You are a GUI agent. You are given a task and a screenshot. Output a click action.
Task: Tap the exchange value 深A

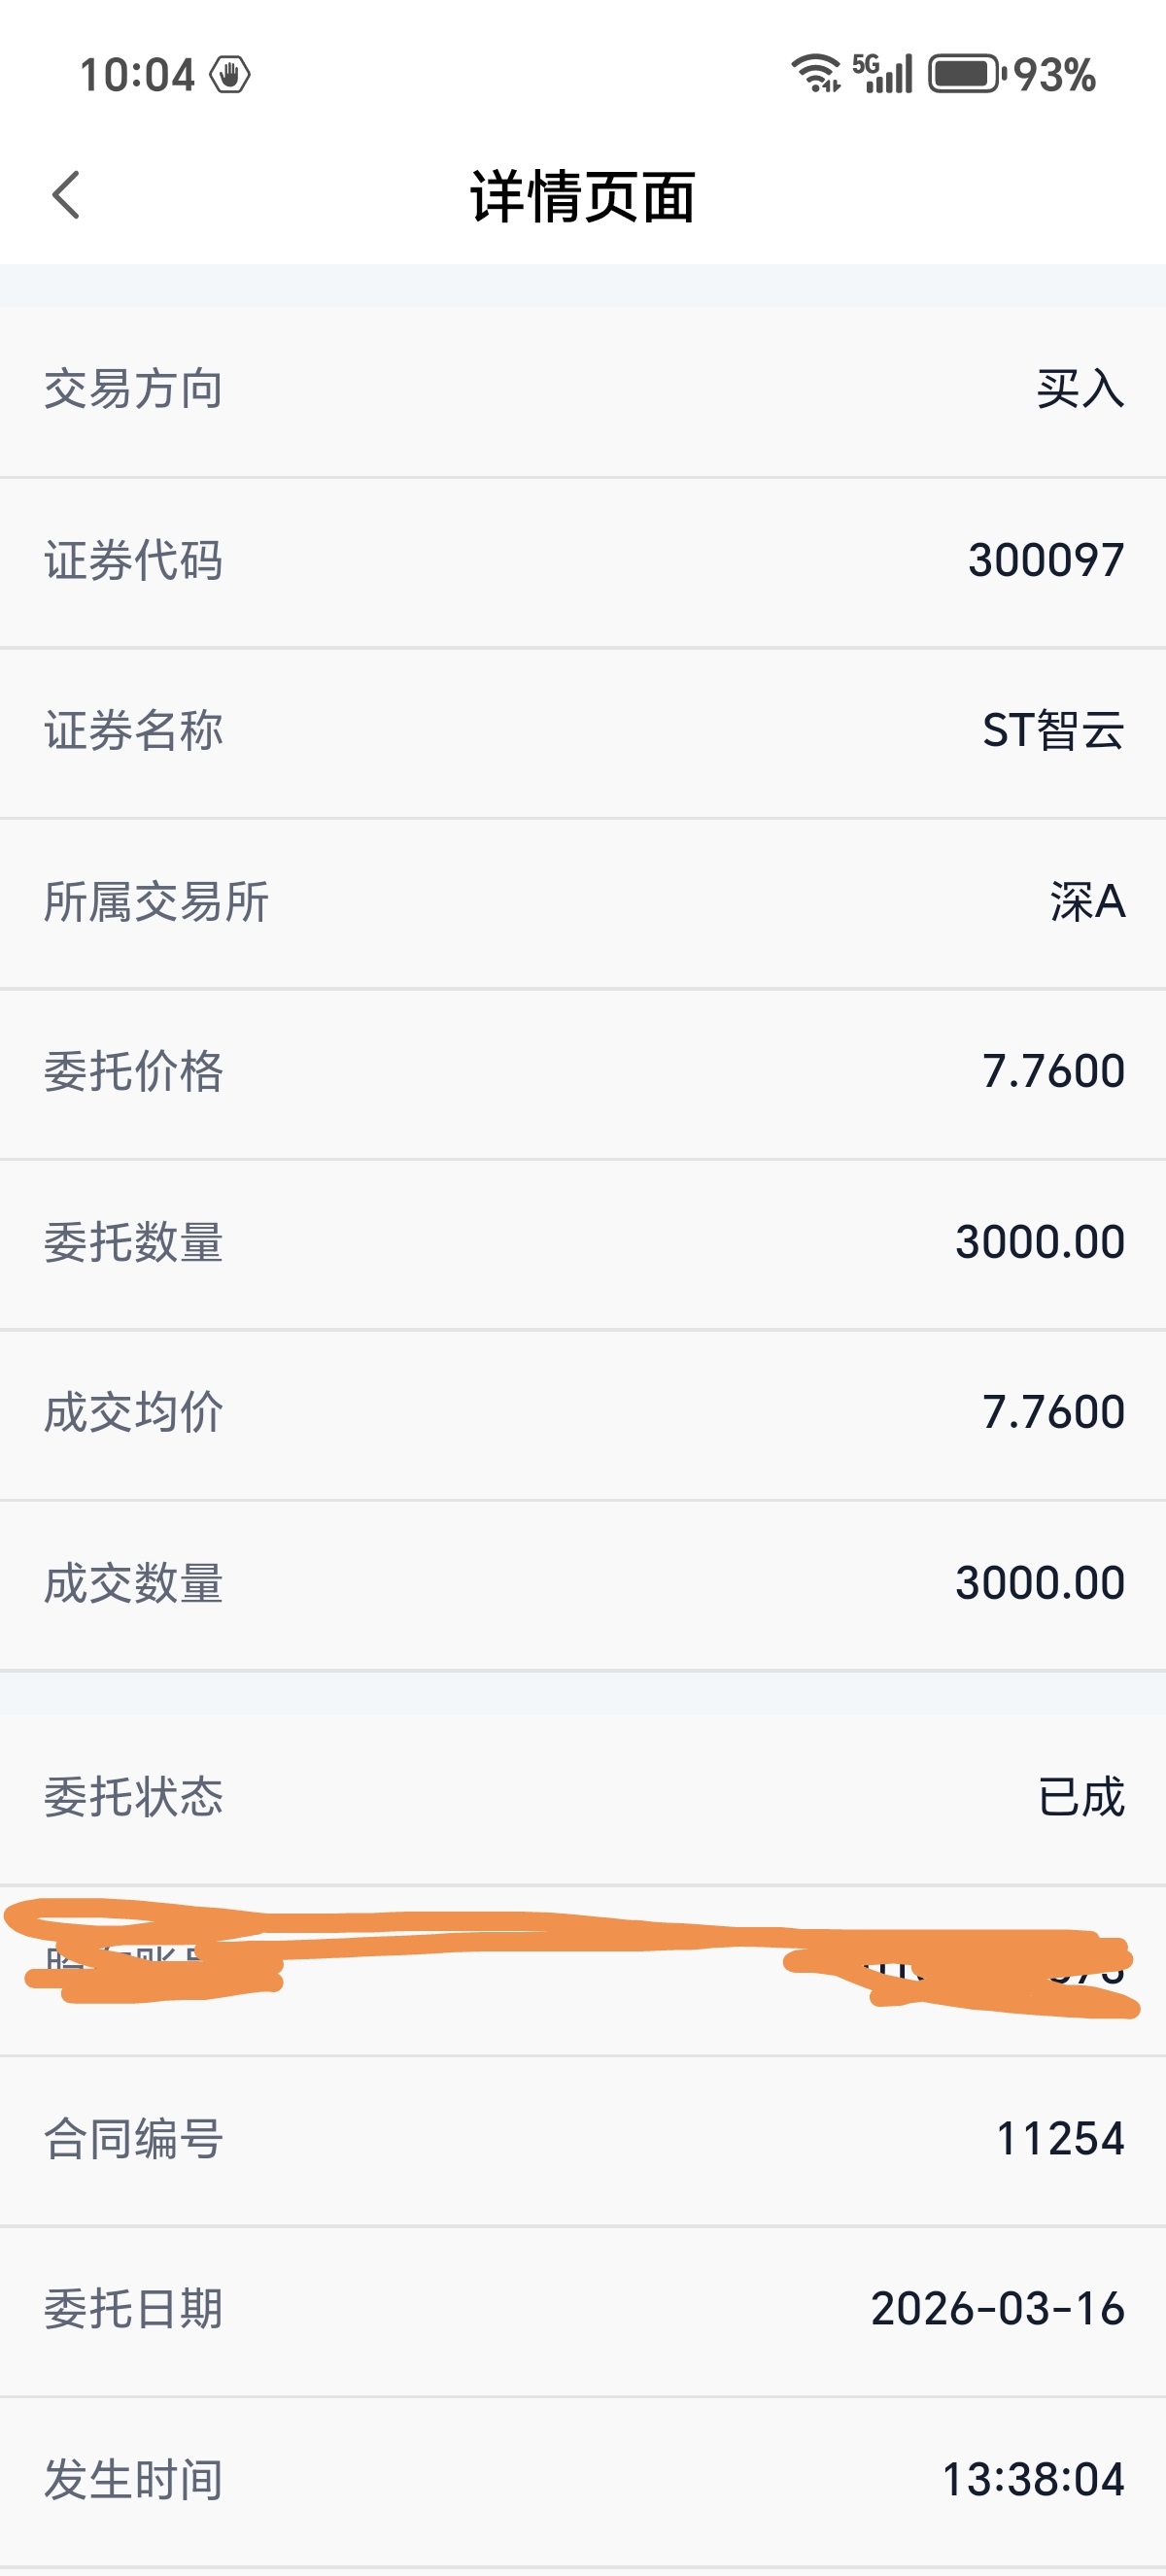(1087, 902)
